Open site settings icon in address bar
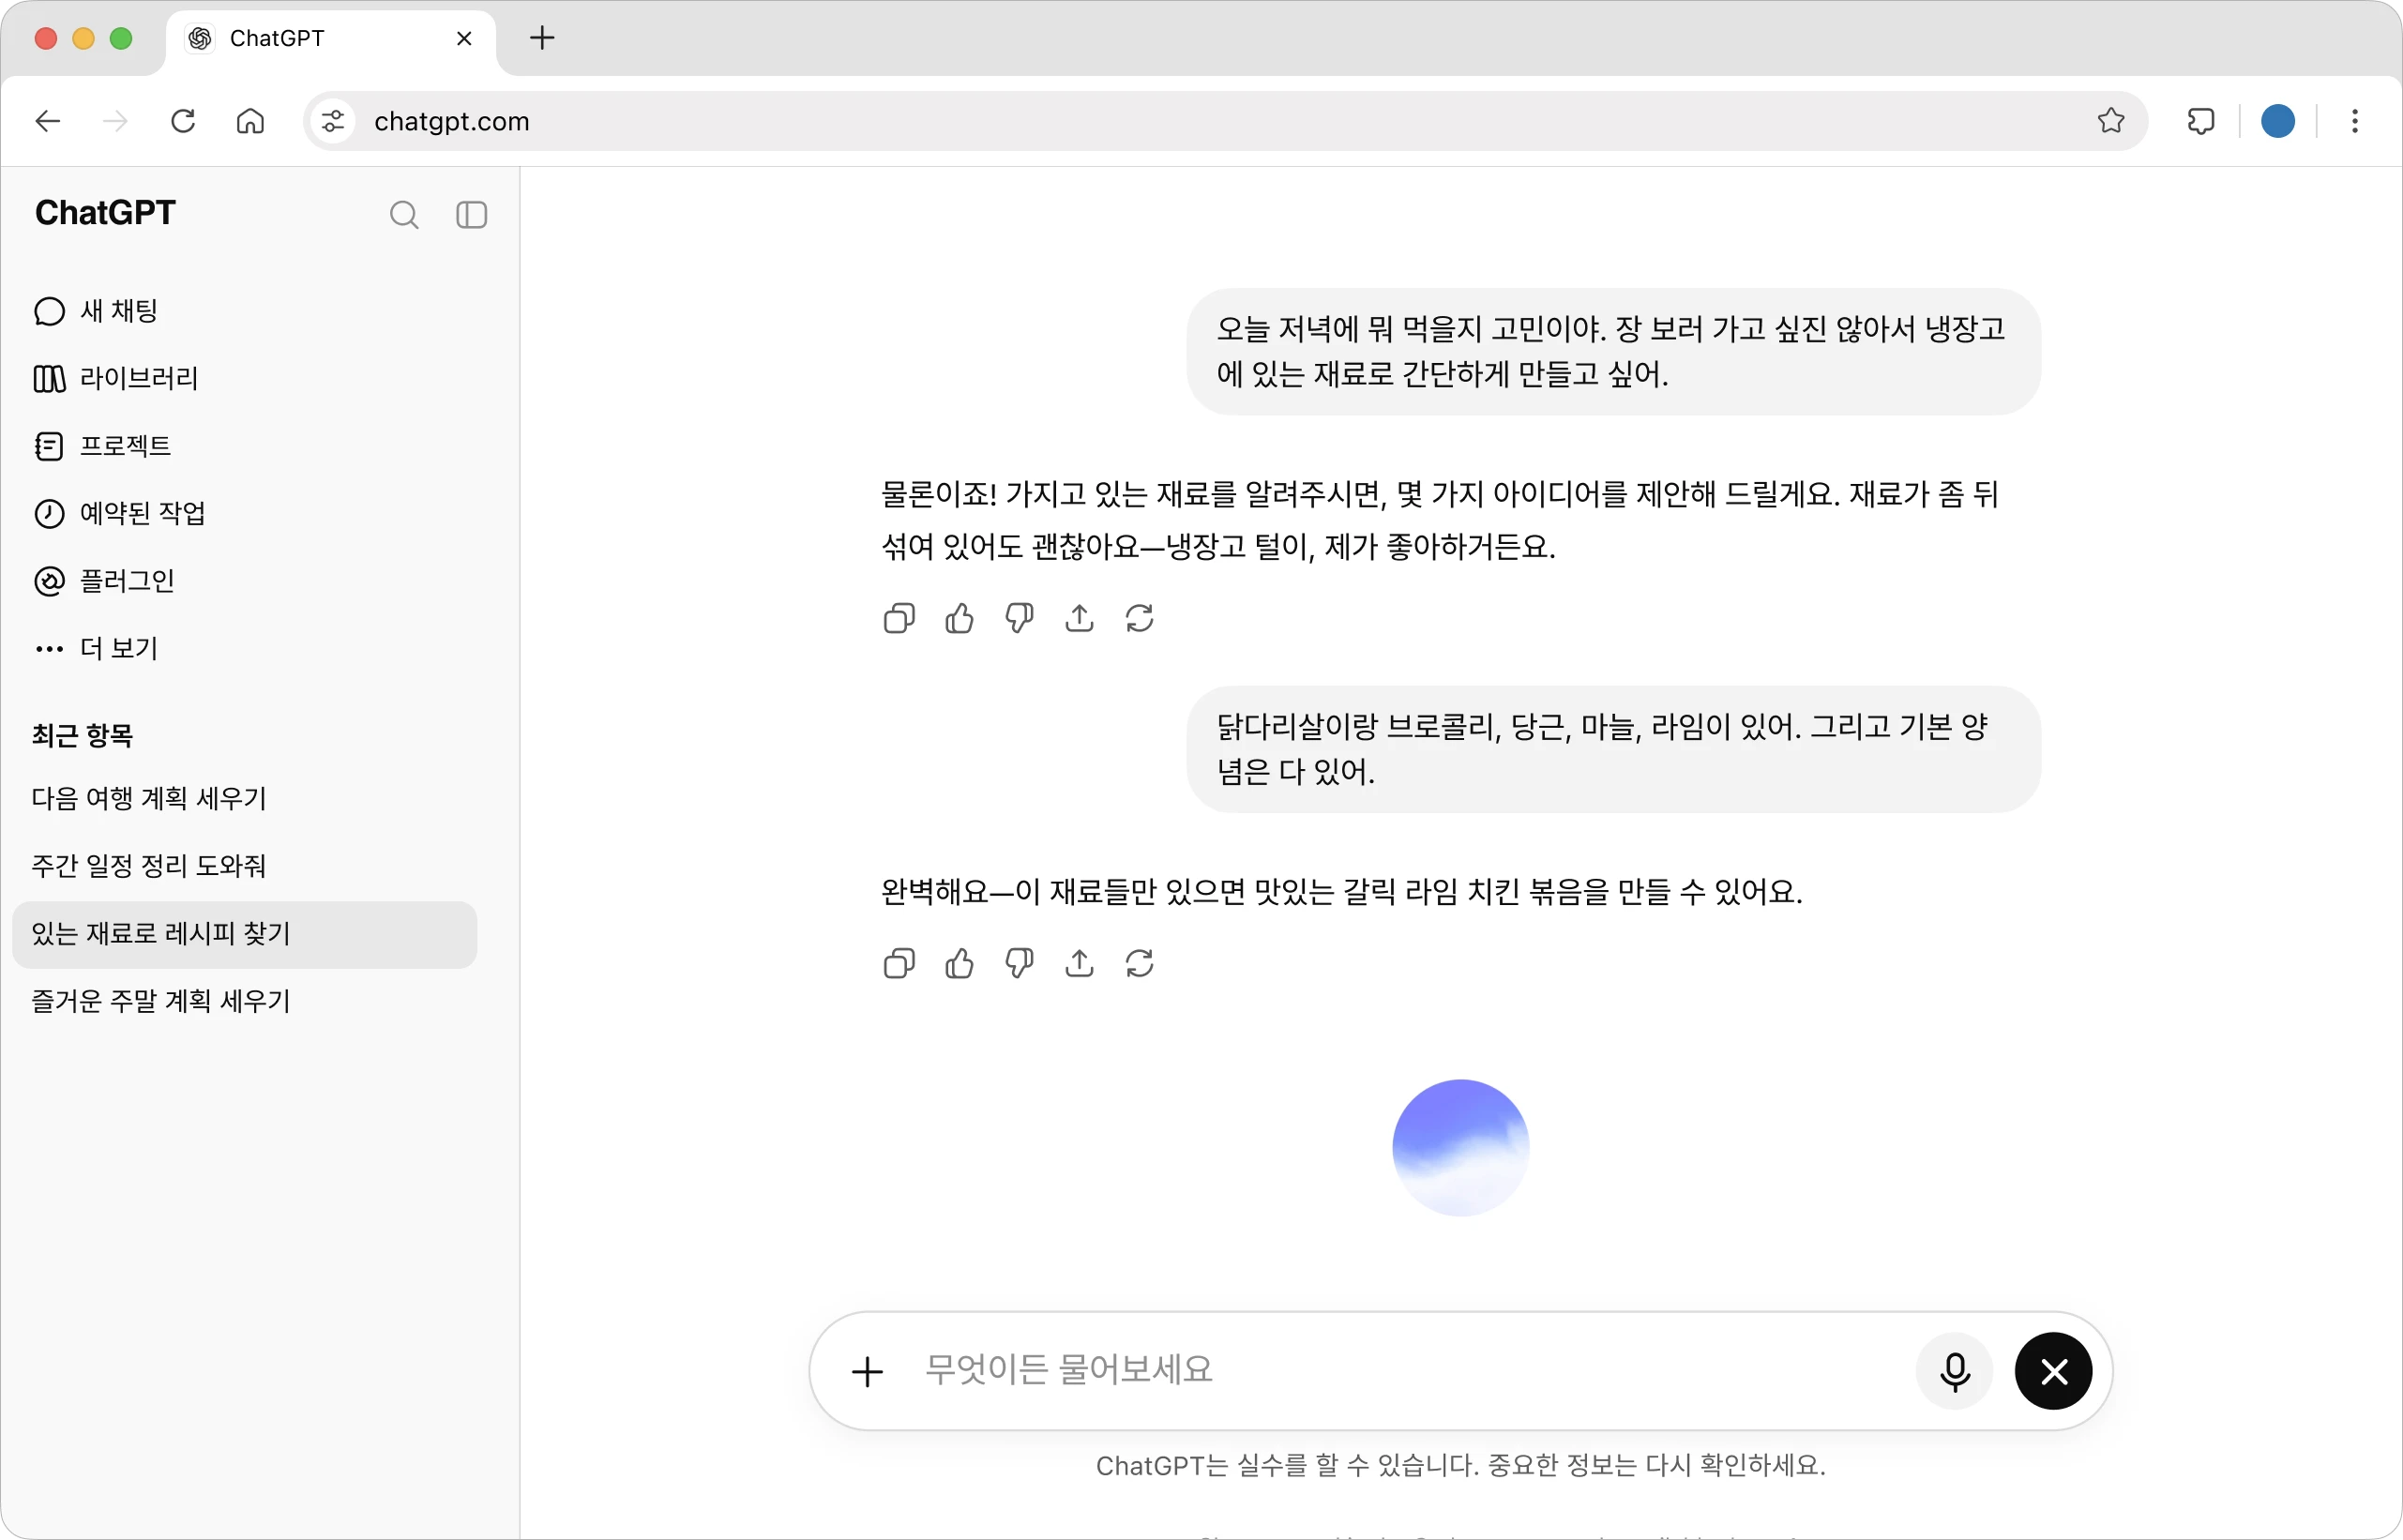2403x1540 pixels. [x=333, y=121]
